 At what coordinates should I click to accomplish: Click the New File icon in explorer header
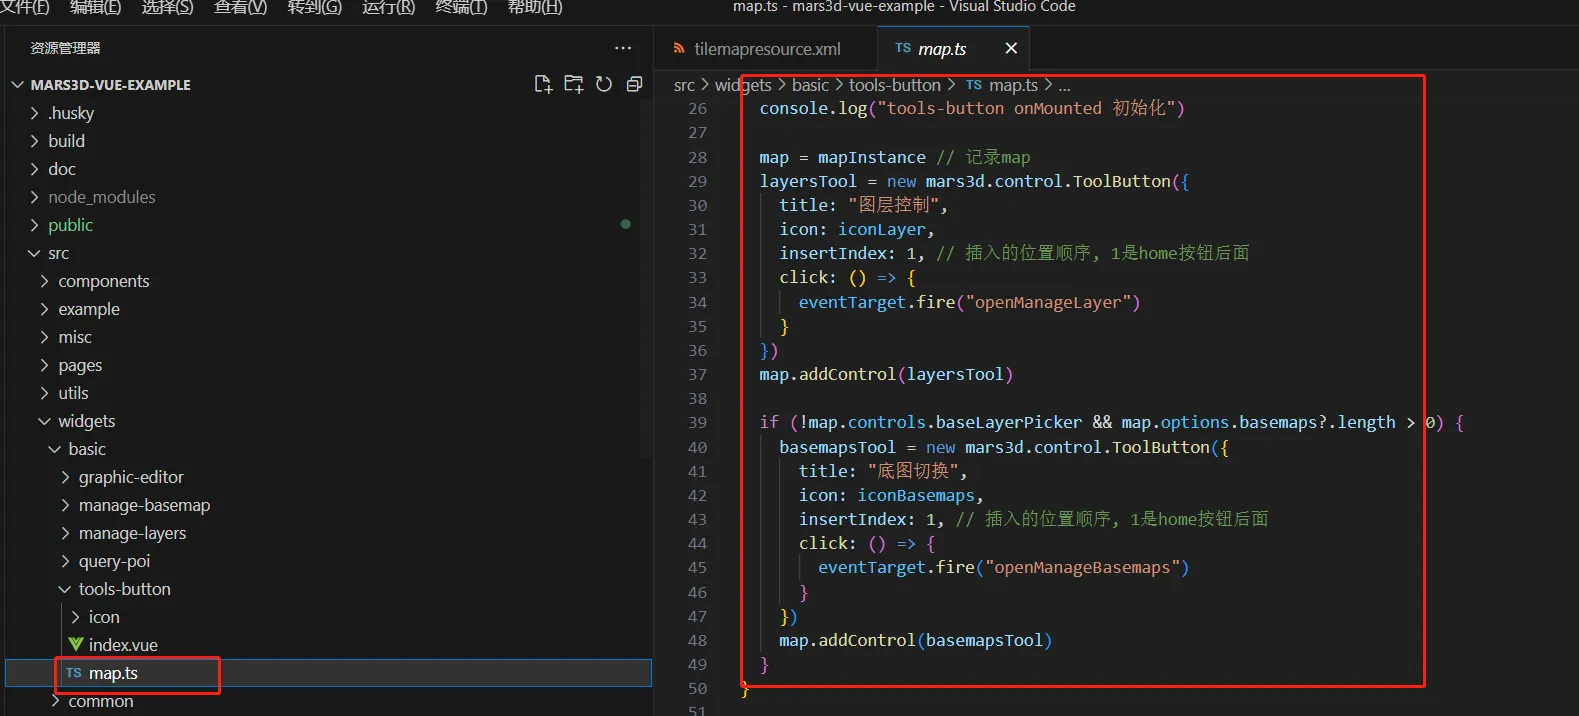coord(543,84)
